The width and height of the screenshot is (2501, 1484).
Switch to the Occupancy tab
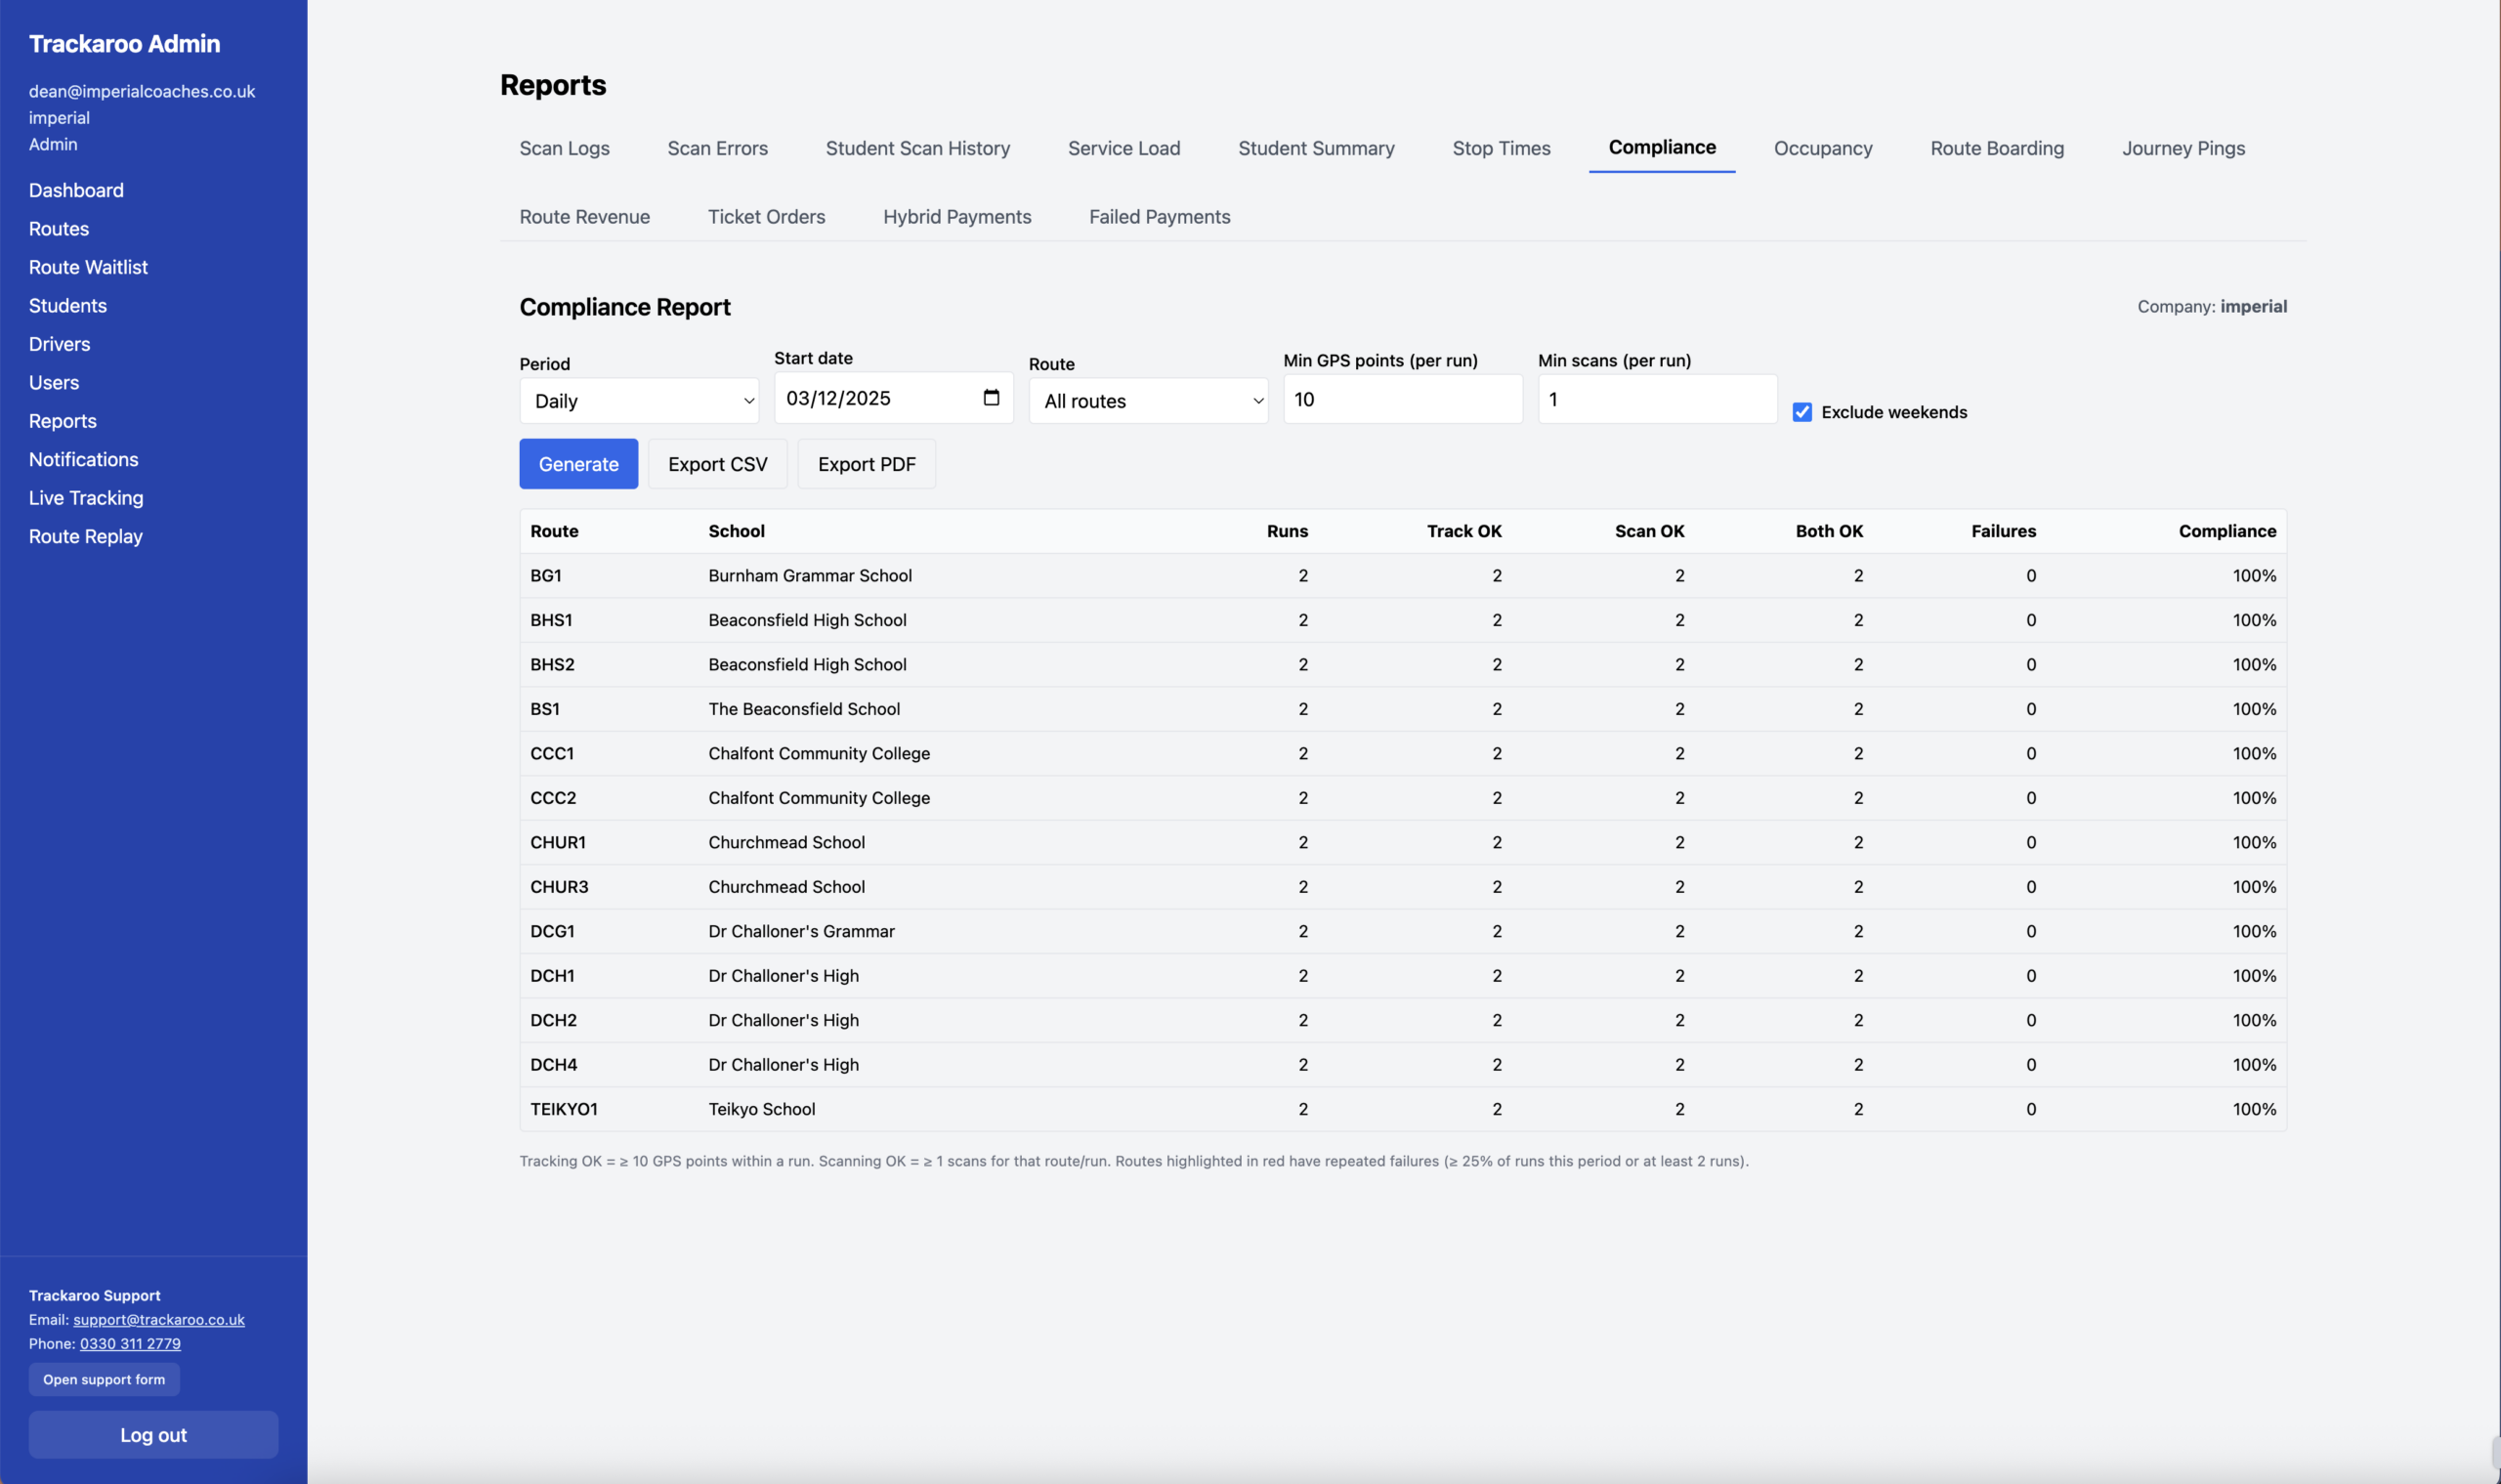(1822, 148)
